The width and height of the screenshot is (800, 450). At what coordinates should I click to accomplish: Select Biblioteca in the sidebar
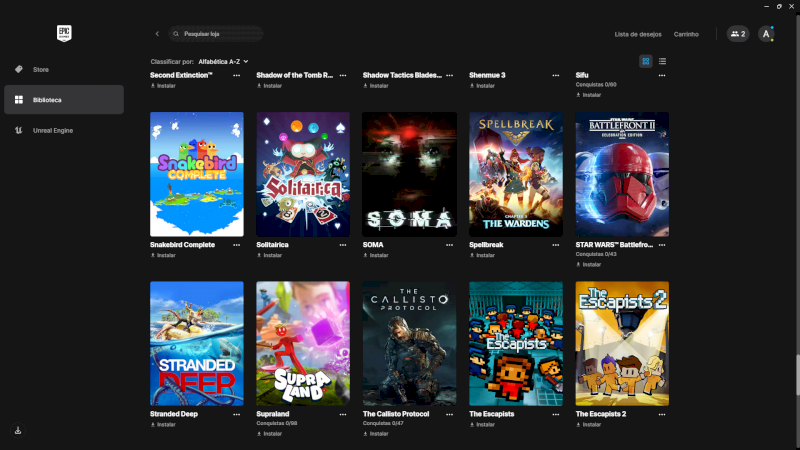(63, 100)
